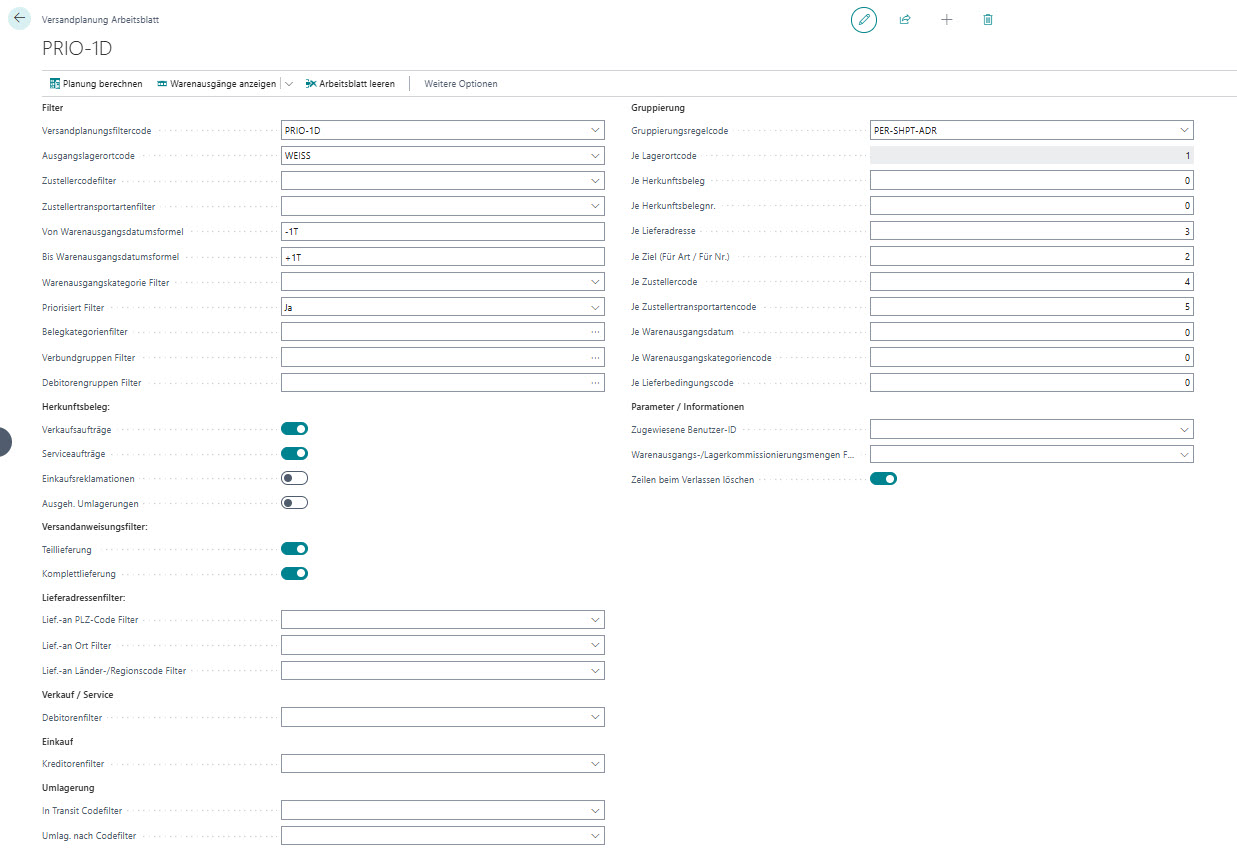Click Je Warenausgangskategoriencode value field

[1032, 357]
